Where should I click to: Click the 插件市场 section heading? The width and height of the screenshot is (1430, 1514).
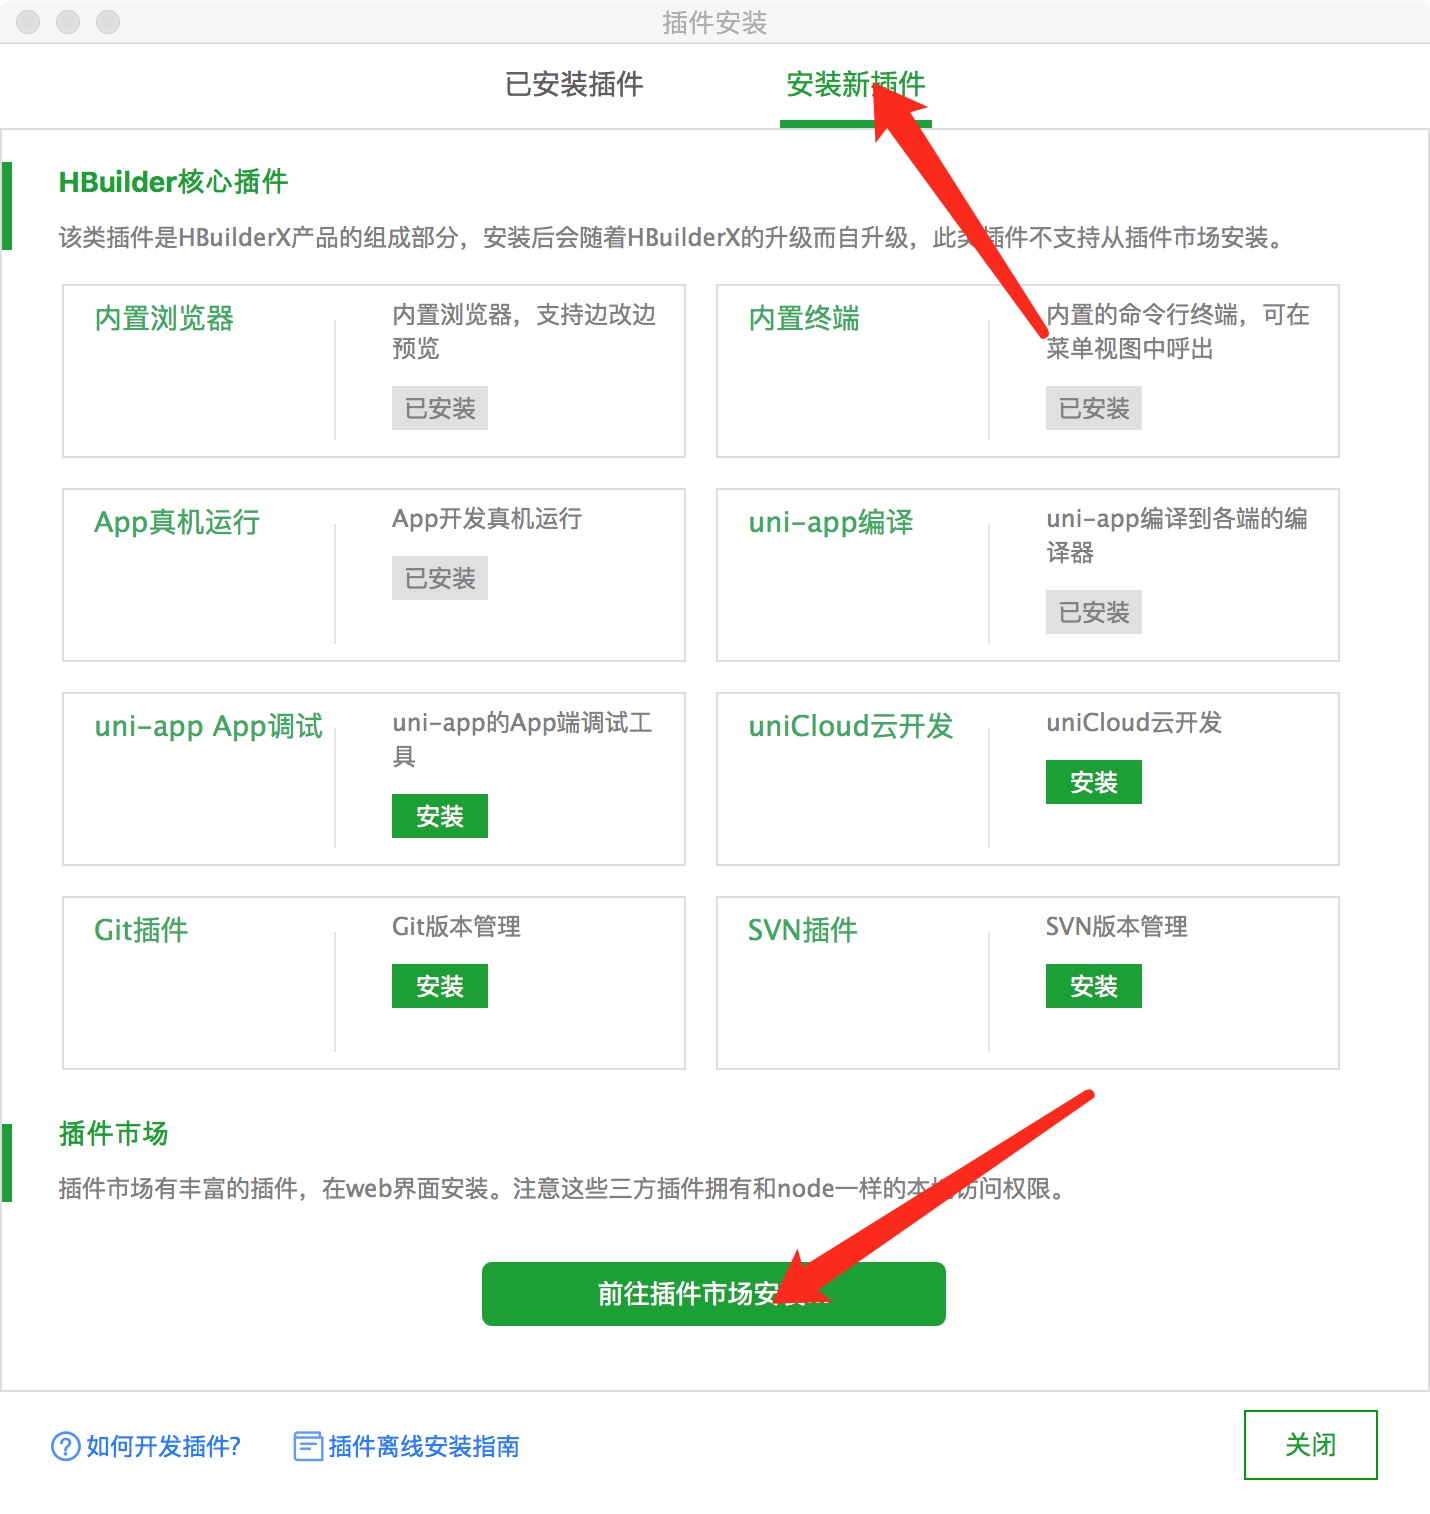(112, 1133)
